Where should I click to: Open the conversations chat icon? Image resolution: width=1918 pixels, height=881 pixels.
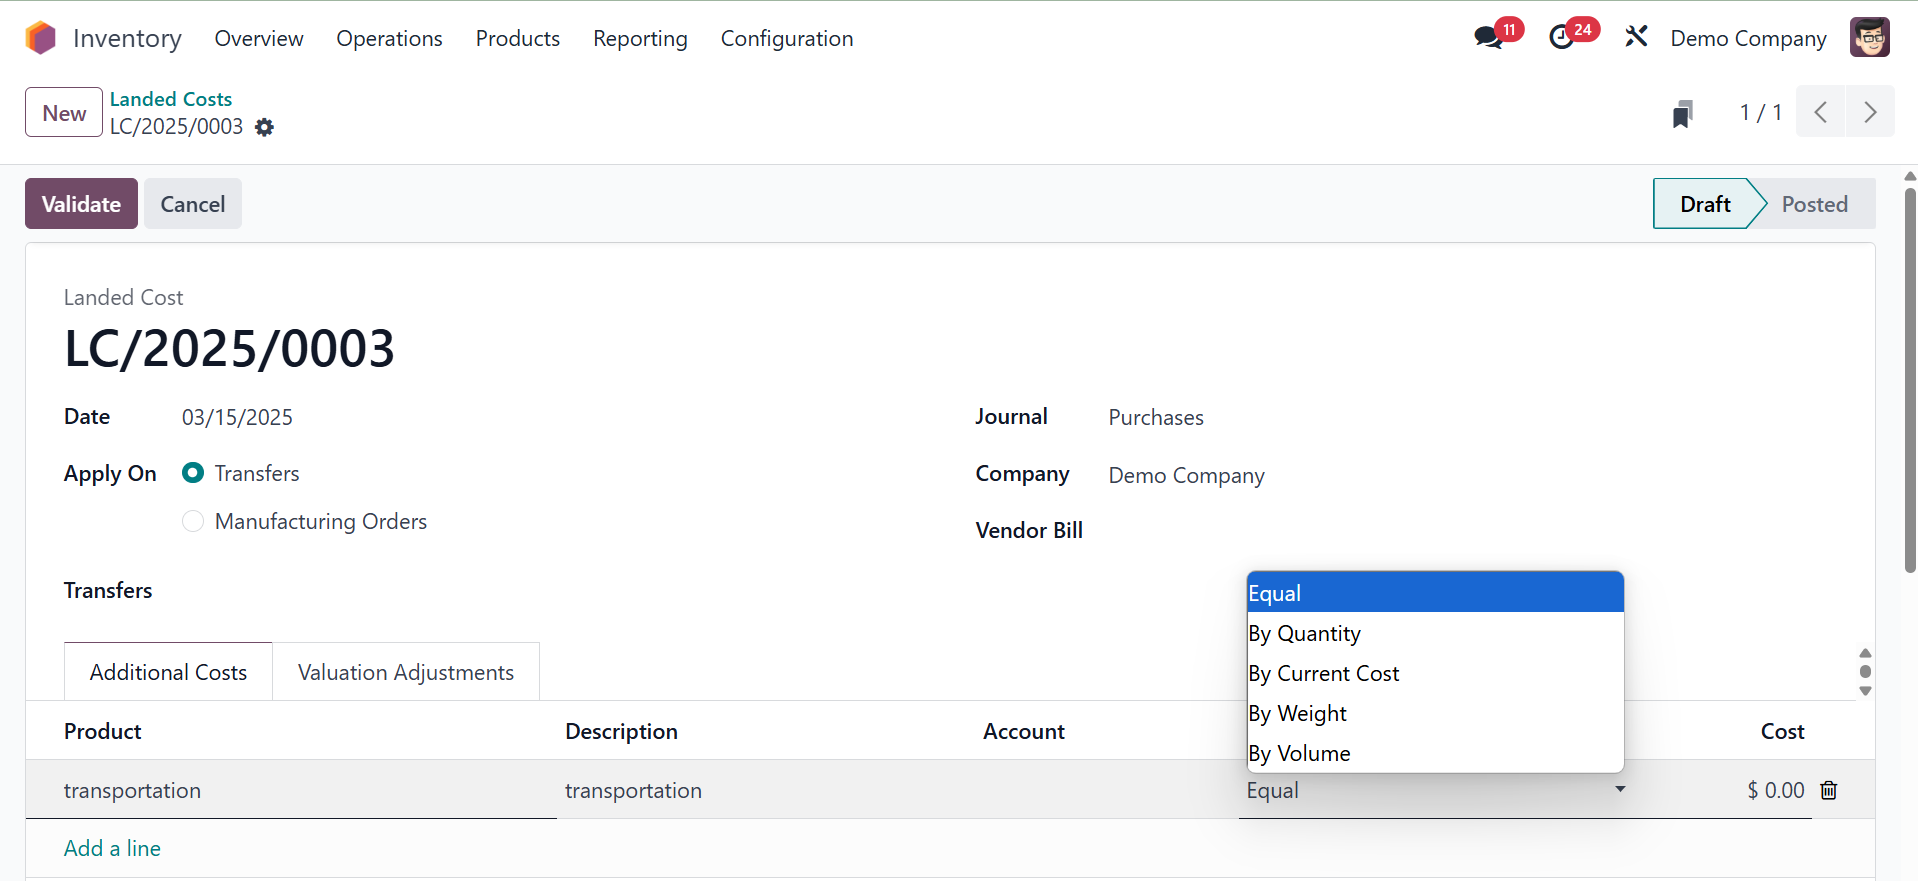pos(1488,38)
